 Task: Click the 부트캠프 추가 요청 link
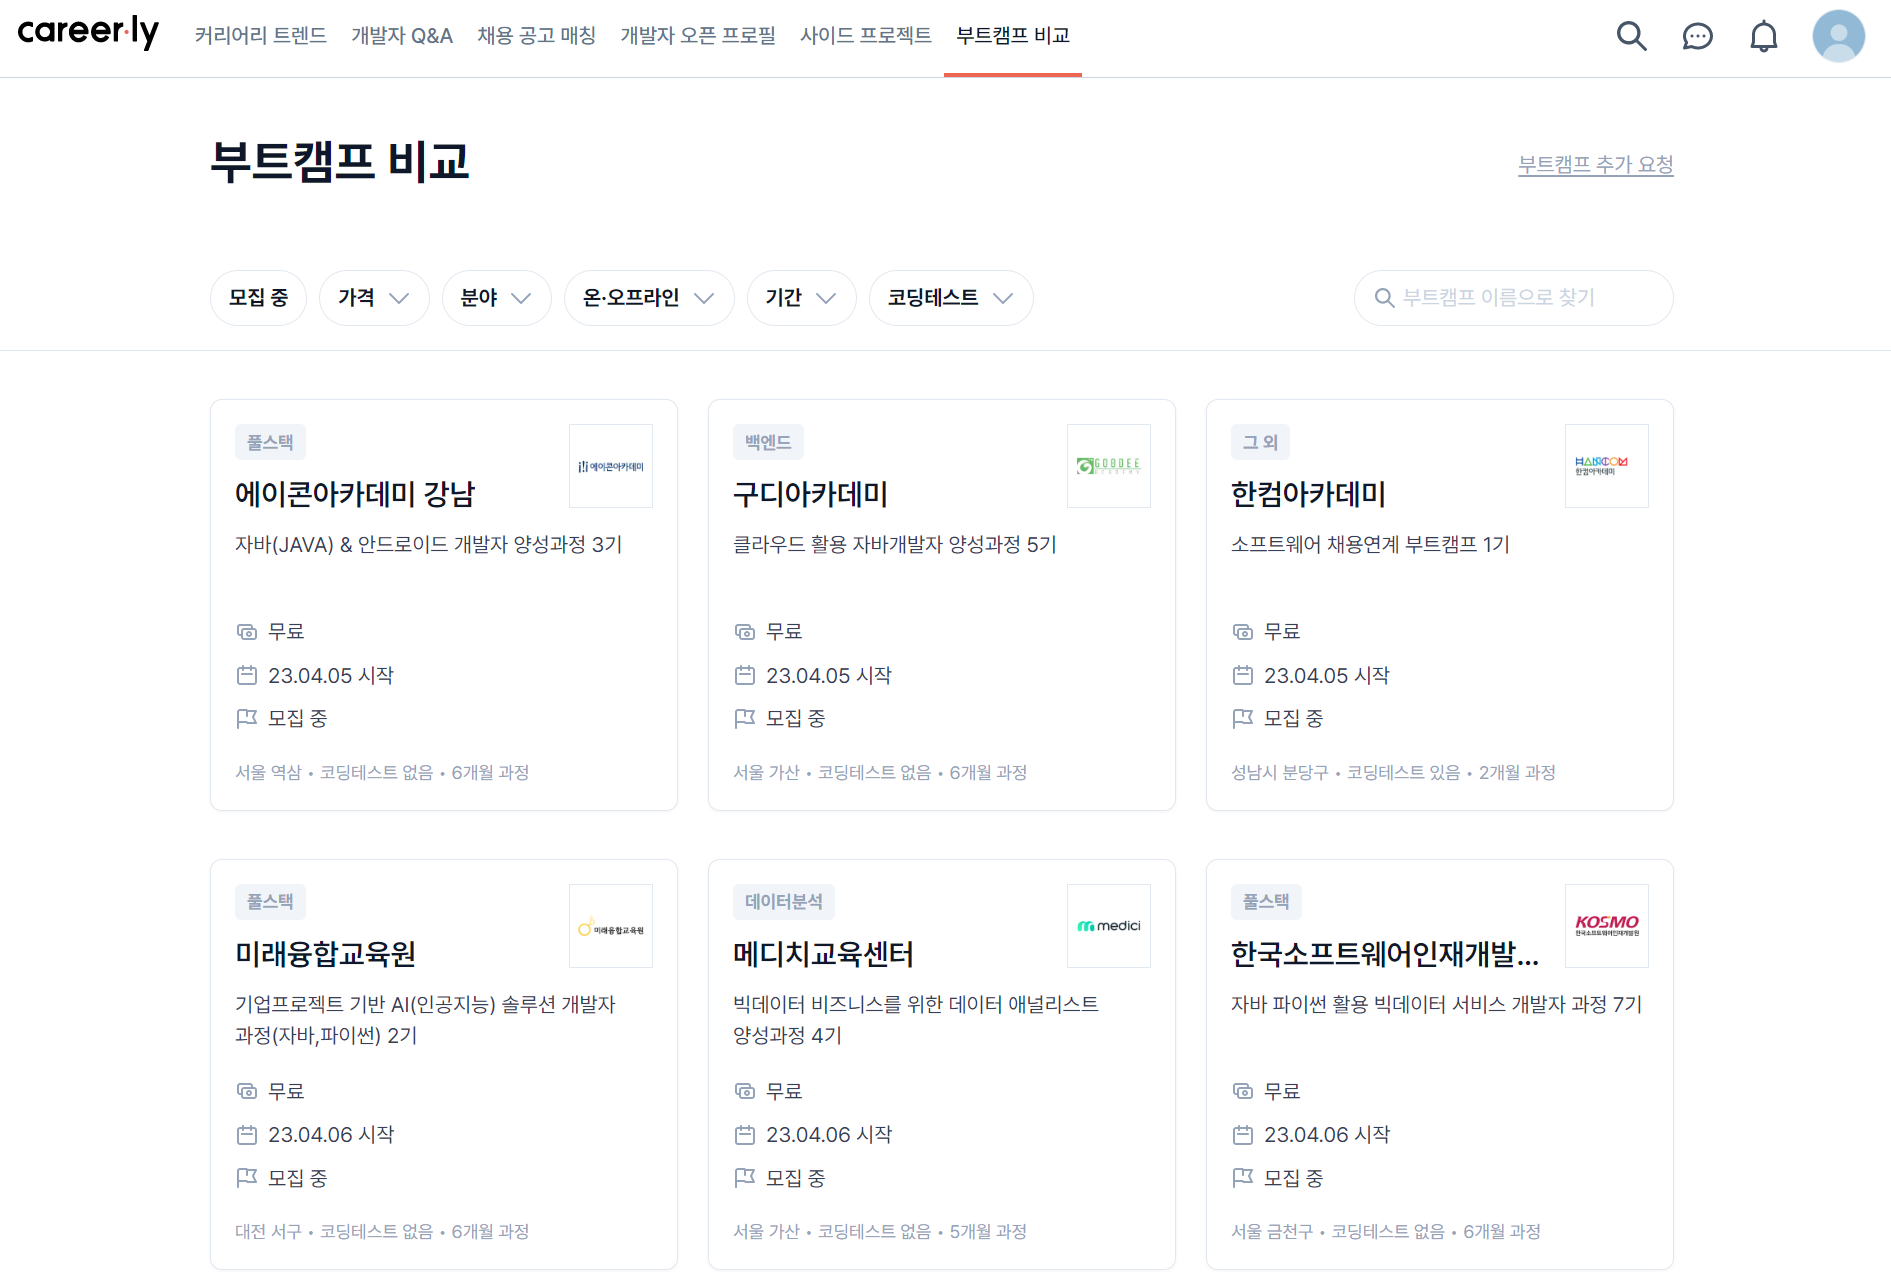1596,164
